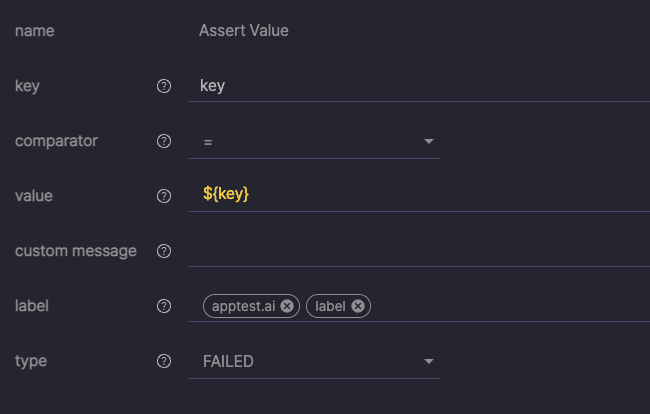Focus the key input field
Viewport: 650px width, 414px height.
pyautogui.click(x=419, y=86)
